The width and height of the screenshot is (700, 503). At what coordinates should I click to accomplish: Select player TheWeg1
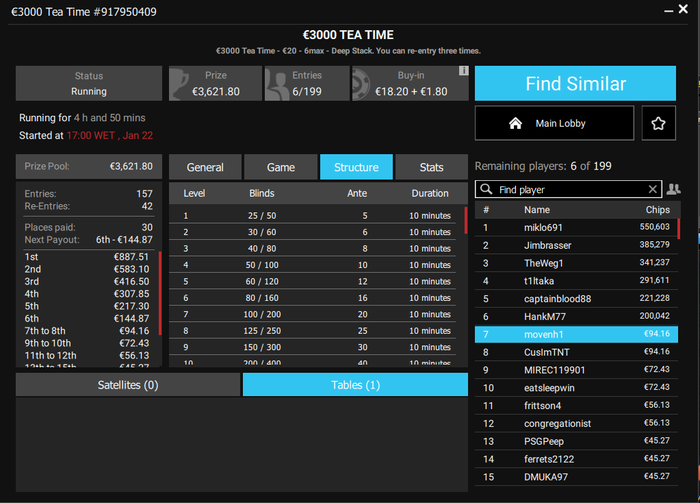point(576,263)
